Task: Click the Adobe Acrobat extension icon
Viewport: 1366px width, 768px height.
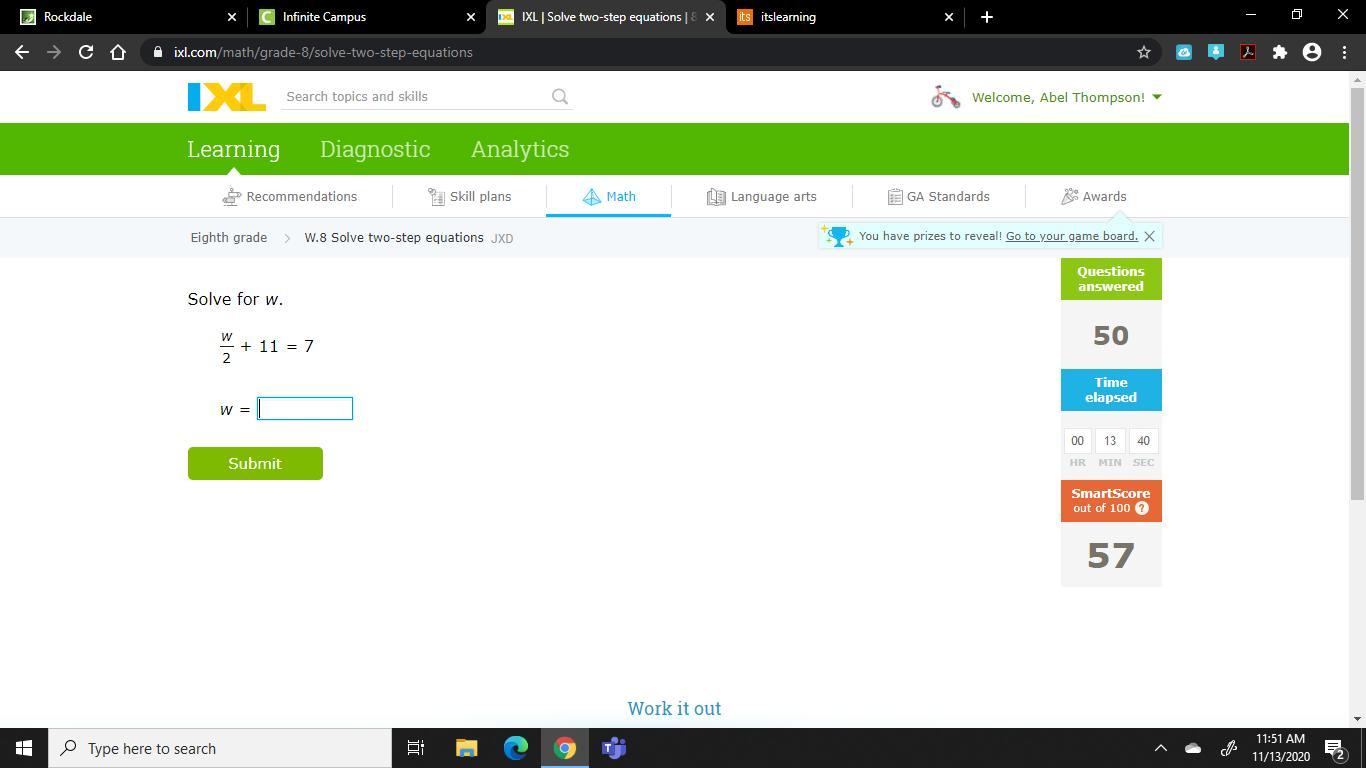Action: pos(1248,52)
